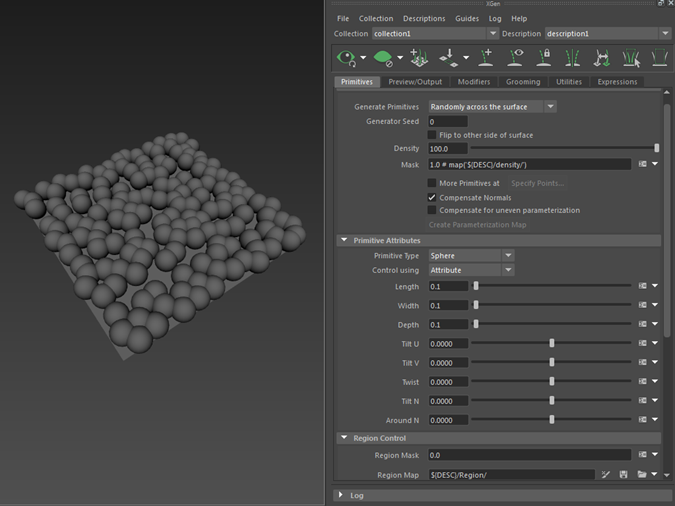
Task: Open the folder browse icon for Region Map
Action: tap(641, 475)
